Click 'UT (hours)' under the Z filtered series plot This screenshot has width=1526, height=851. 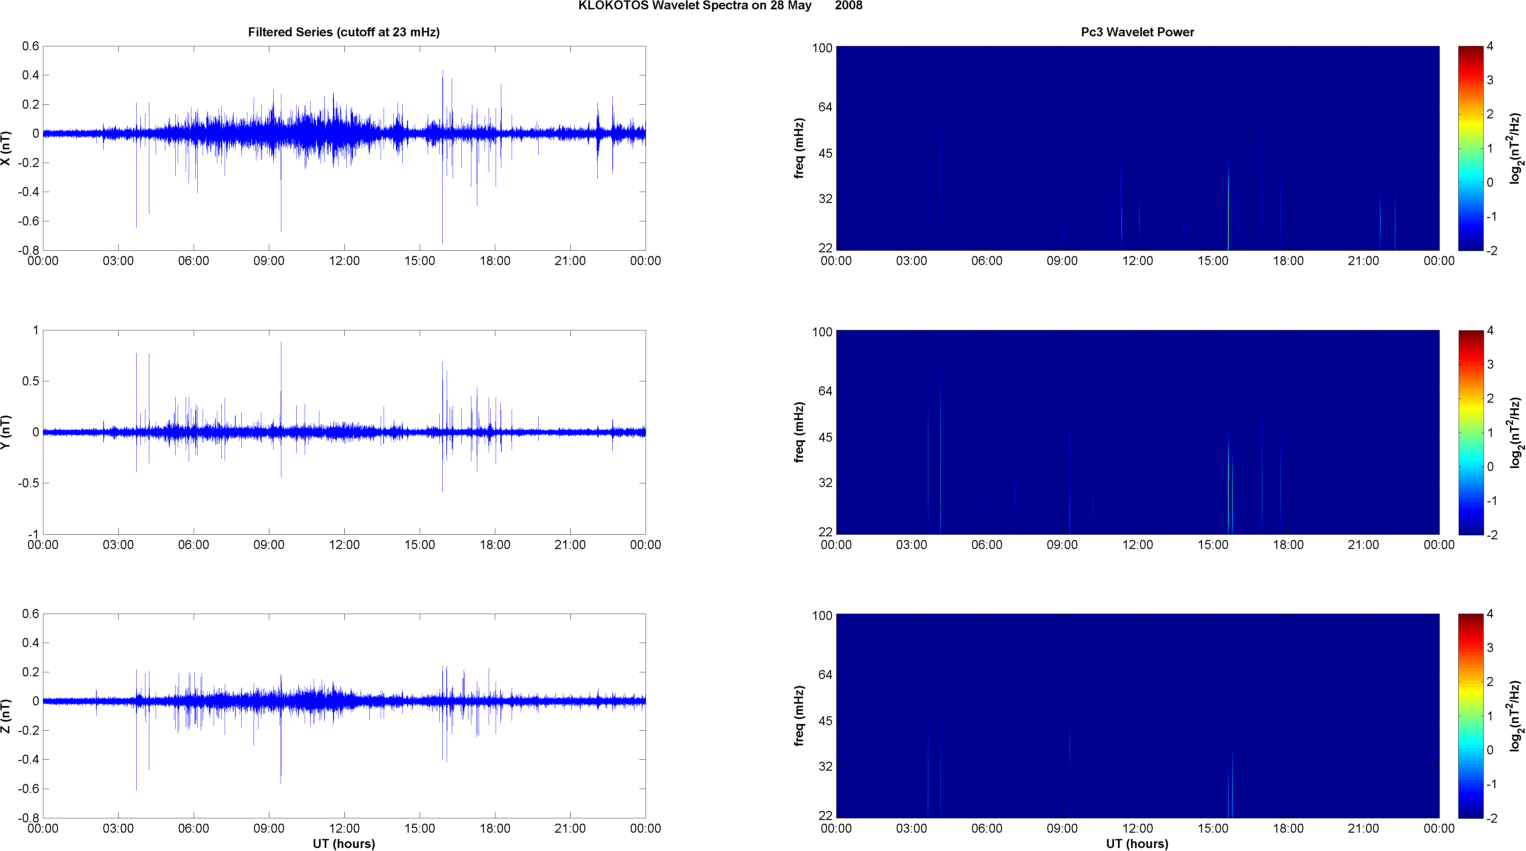click(x=344, y=844)
